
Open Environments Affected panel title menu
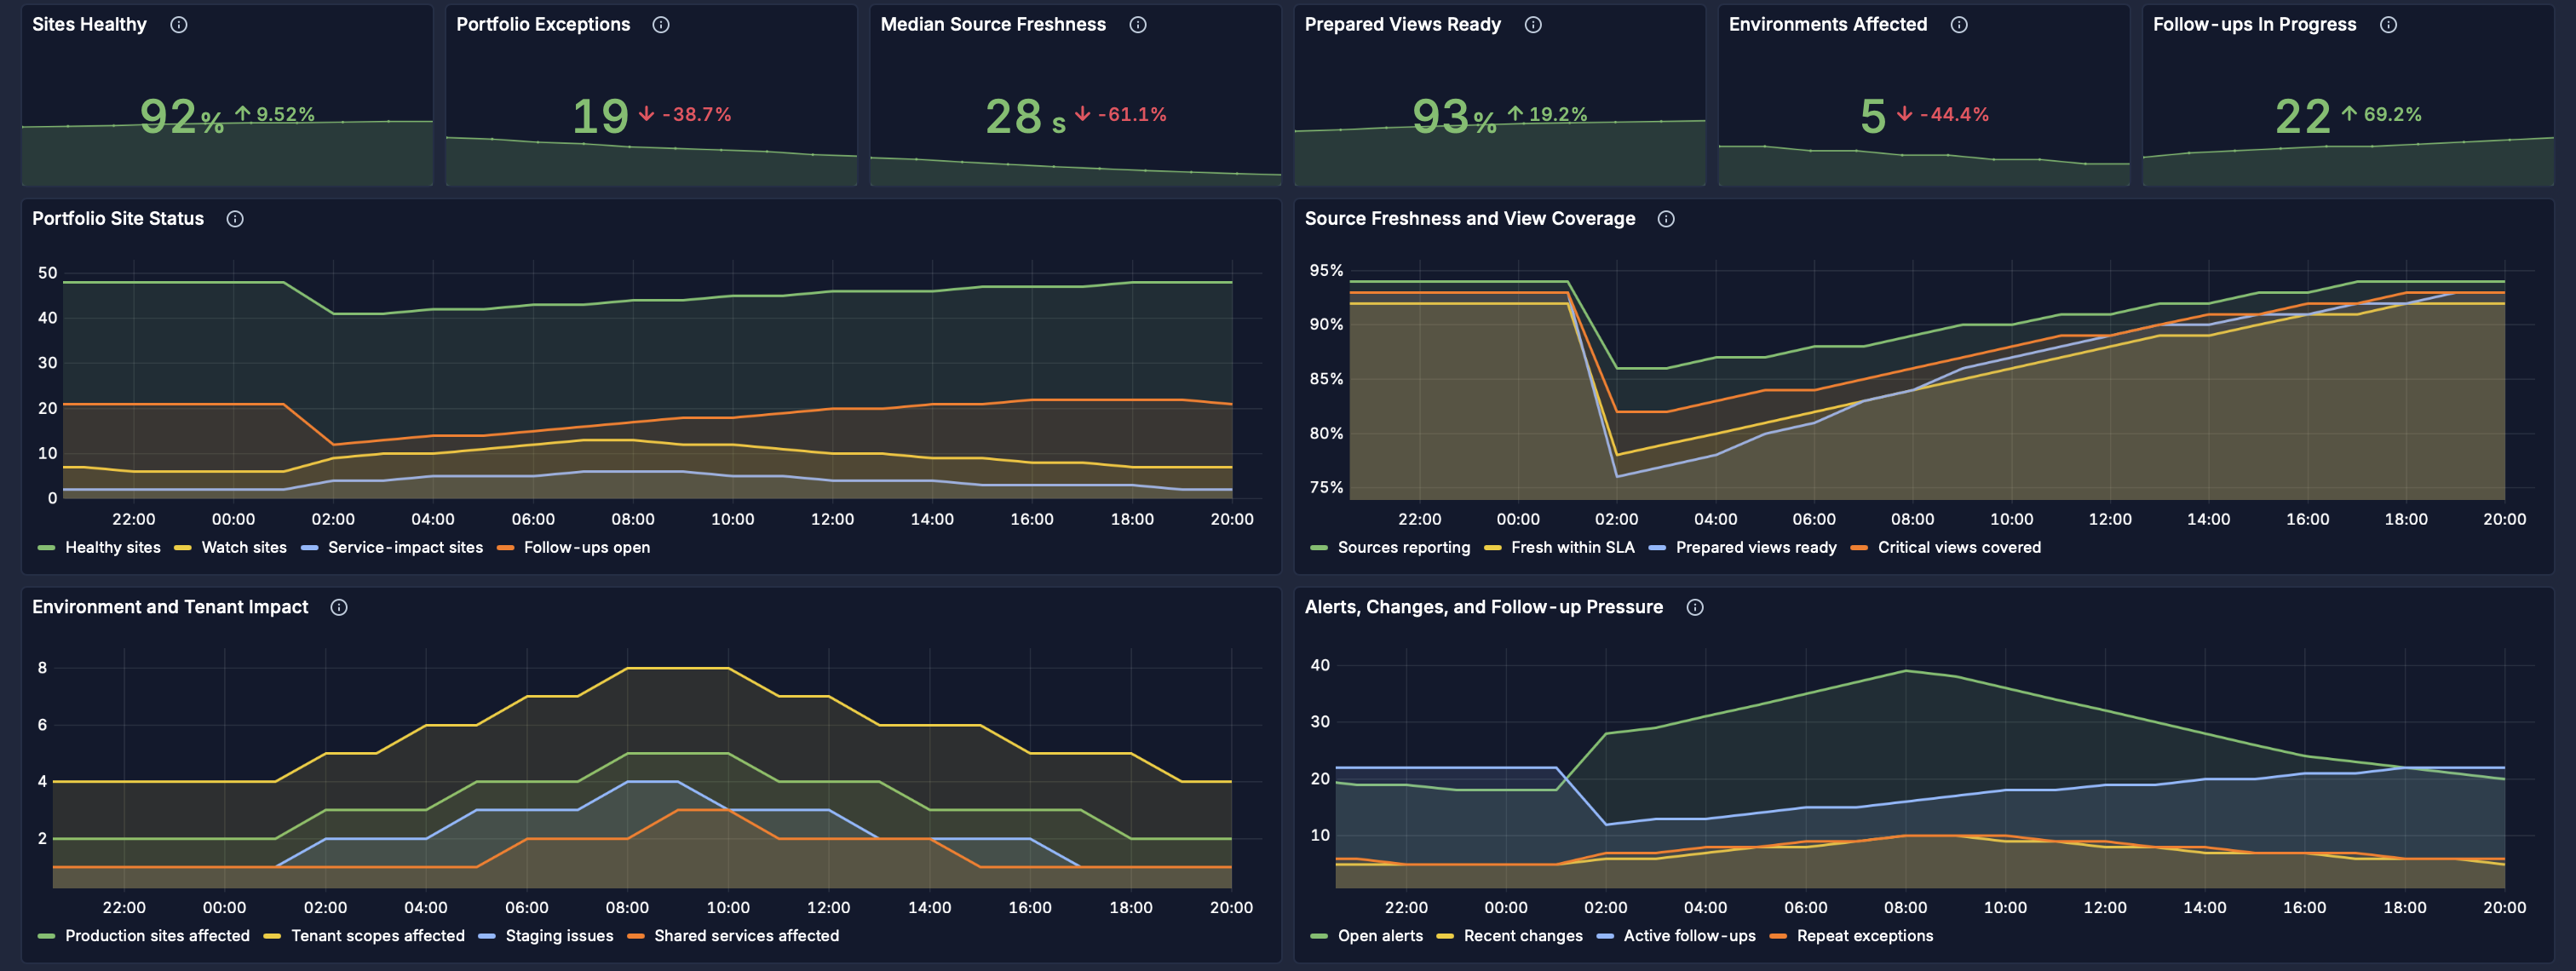click(1828, 25)
